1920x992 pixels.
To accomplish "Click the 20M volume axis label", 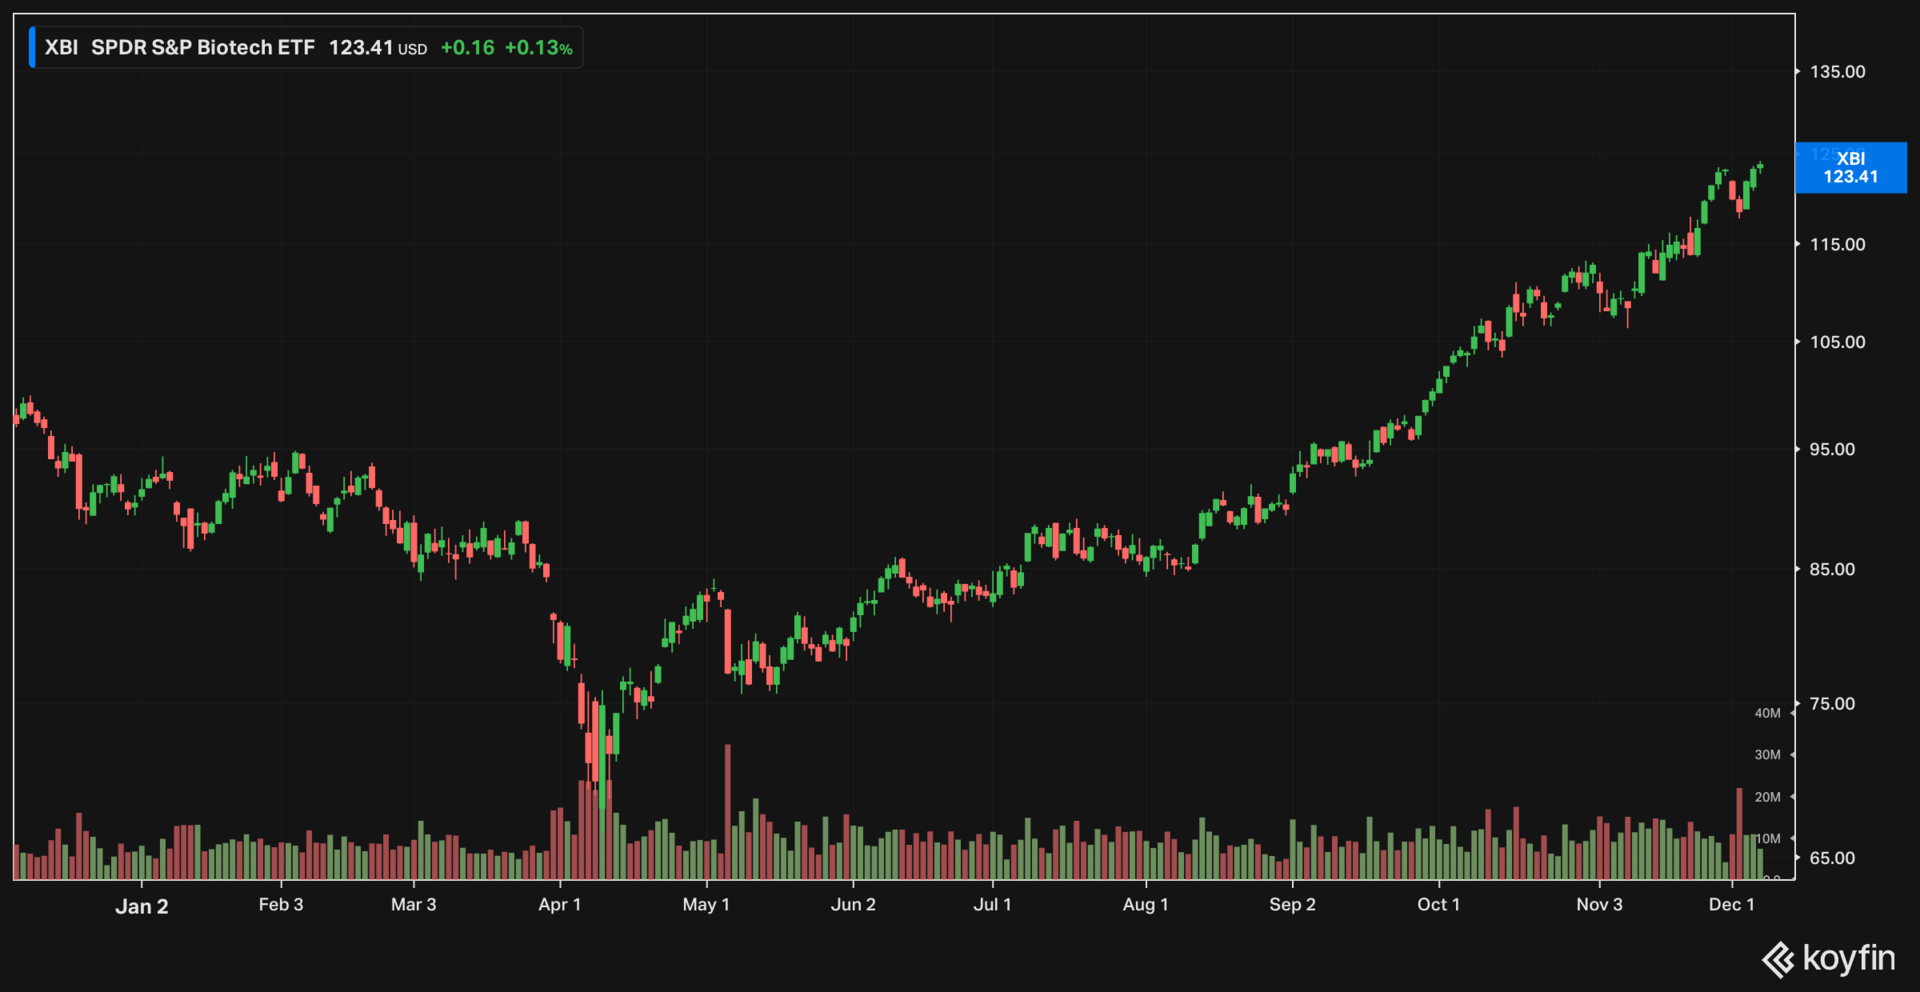I will pyautogui.click(x=1767, y=797).
